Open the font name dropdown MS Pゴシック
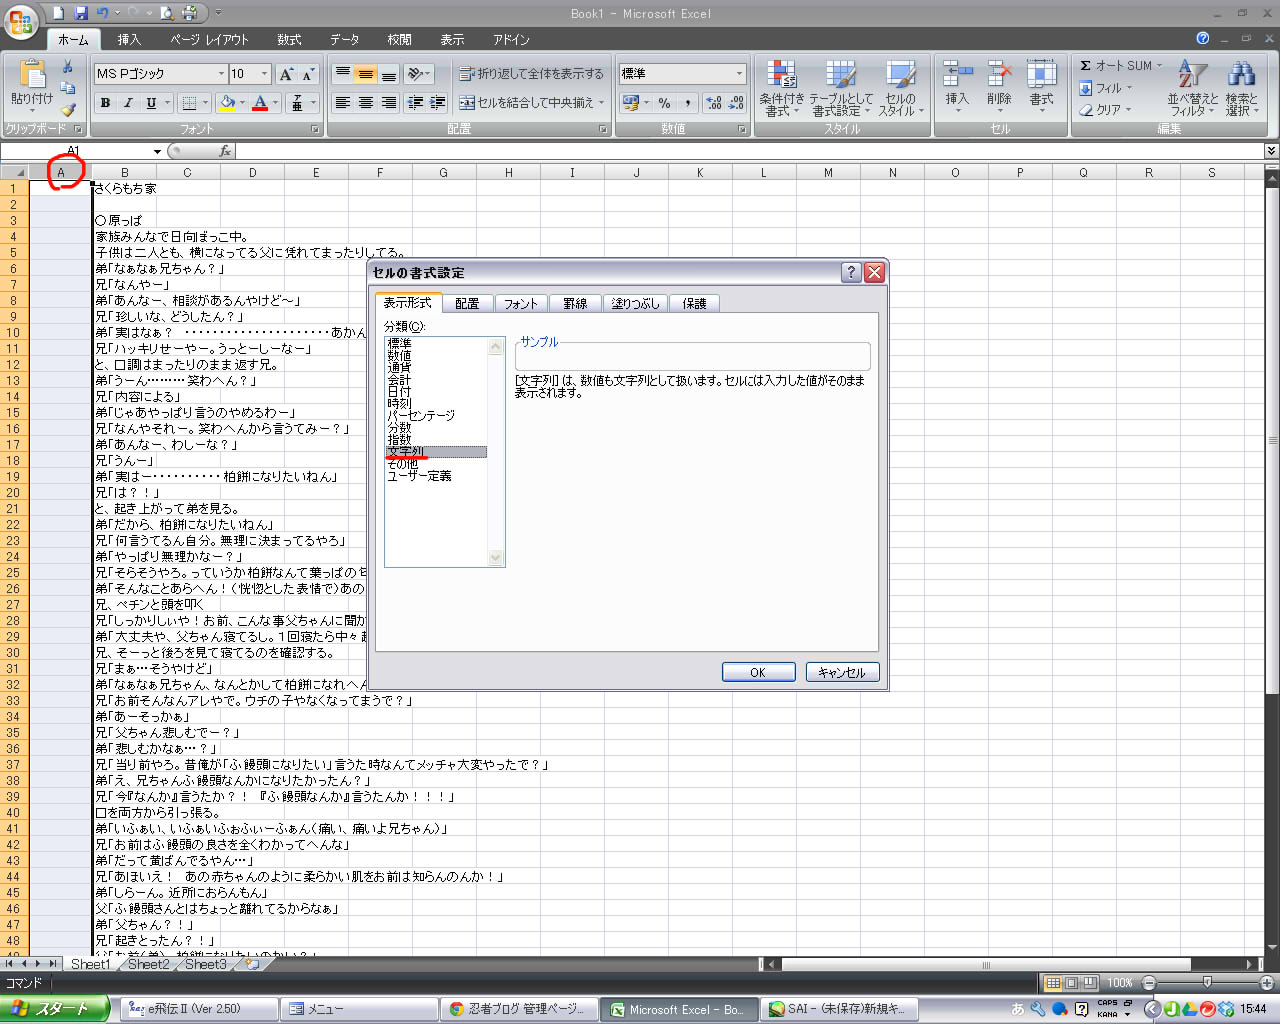1280x1024 pixels. pyautogui.click(x=221, y=74)
